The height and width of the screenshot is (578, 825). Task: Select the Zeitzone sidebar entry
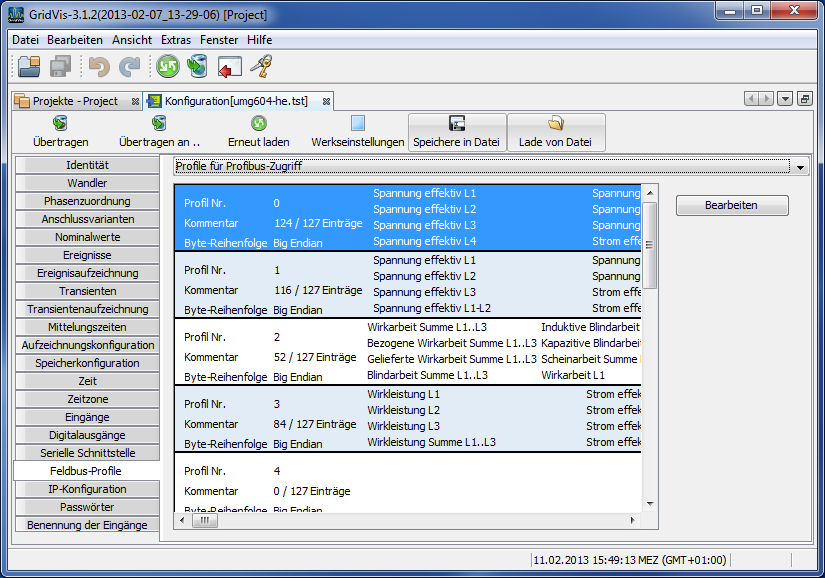pyautogui.click(x=86, y=398)
